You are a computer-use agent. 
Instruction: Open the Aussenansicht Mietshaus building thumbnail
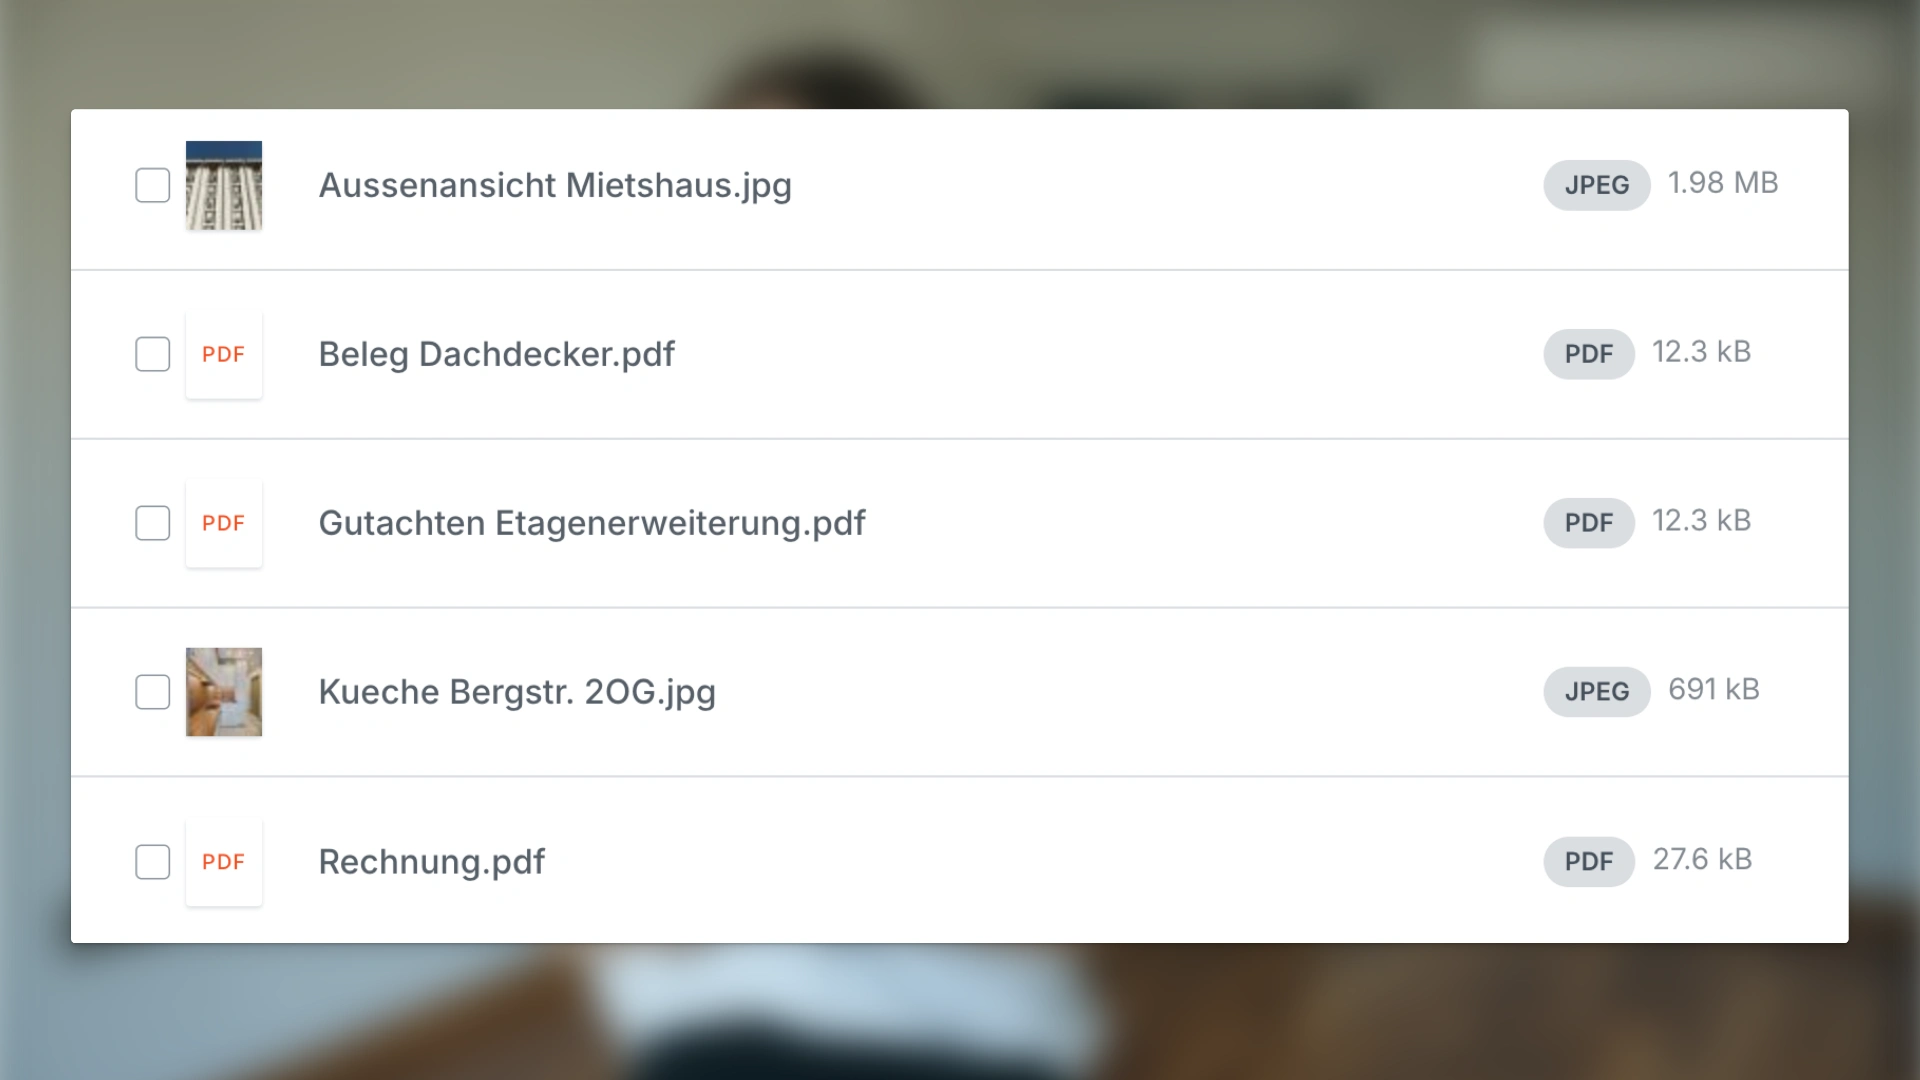[224, 186]
